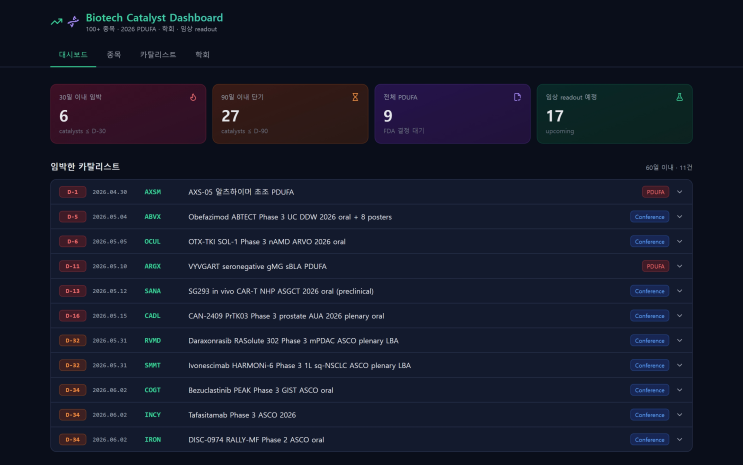Expand the ABVX row chevron
The image size is (743, 465).
[680, 217]
